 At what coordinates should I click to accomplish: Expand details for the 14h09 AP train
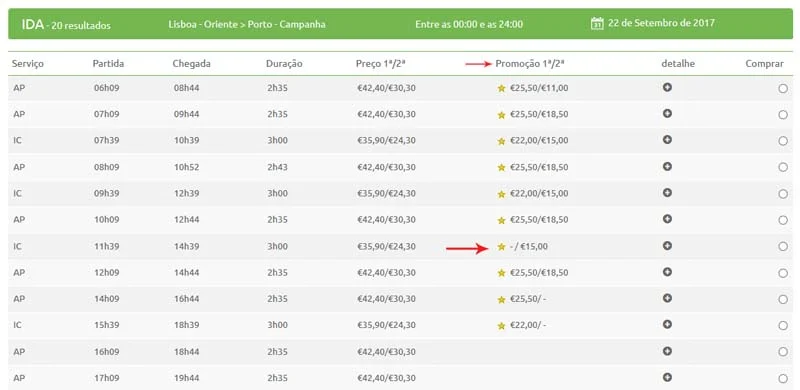(667, 298)
